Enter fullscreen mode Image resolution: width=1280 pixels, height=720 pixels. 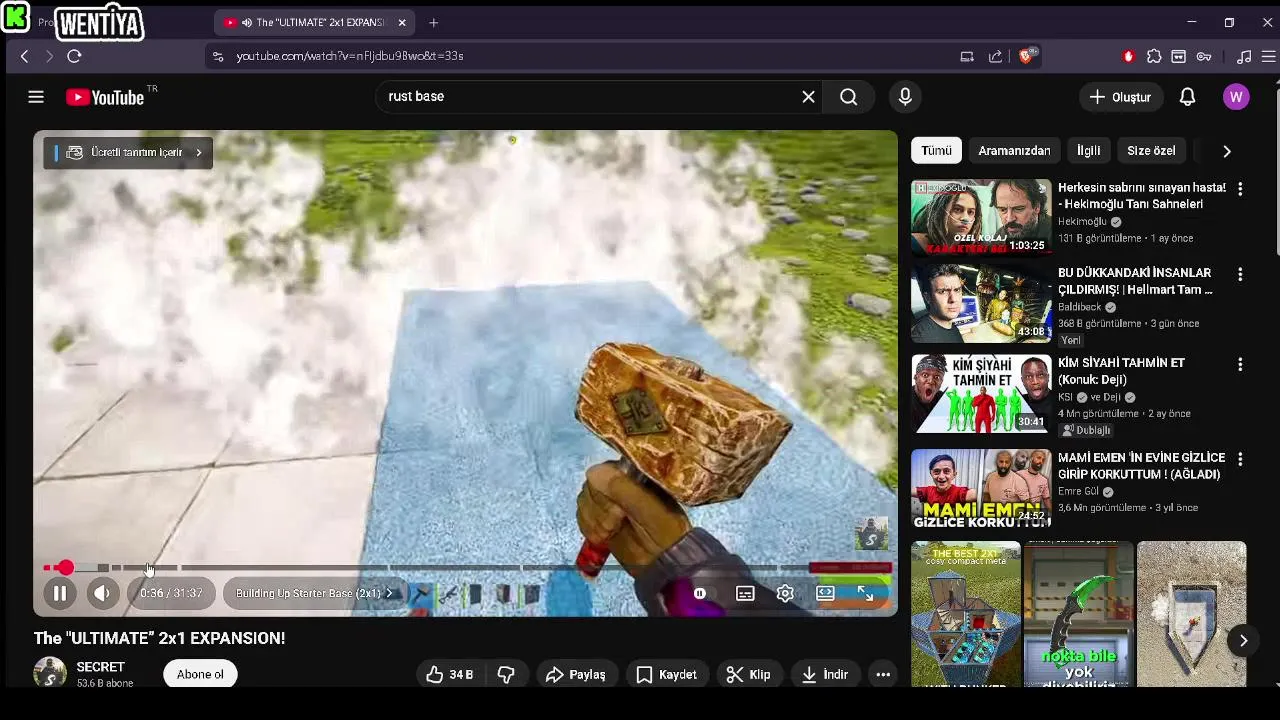tap(865, 594)
